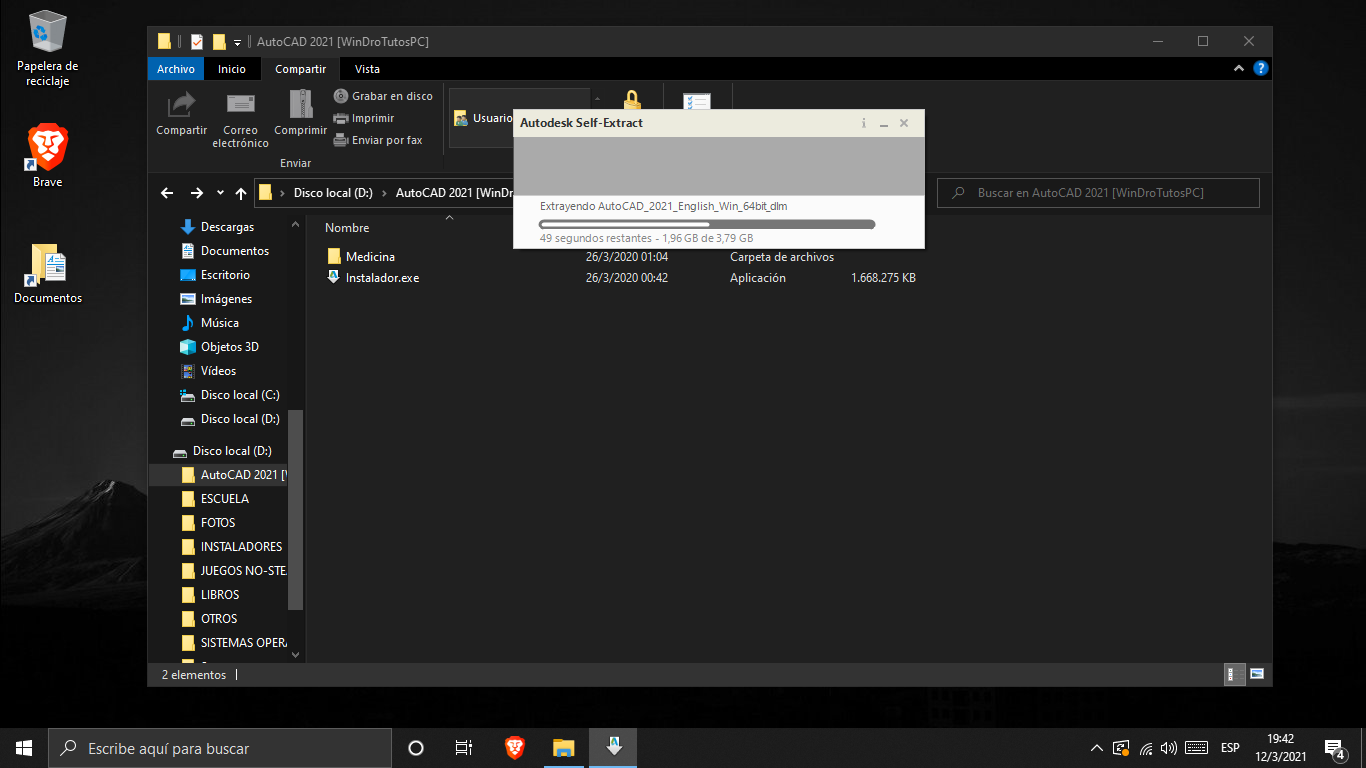Screen dimensions: 1366x768
Task: Switch to the large icons view in status bar
Action: (x=1257, y=674)
